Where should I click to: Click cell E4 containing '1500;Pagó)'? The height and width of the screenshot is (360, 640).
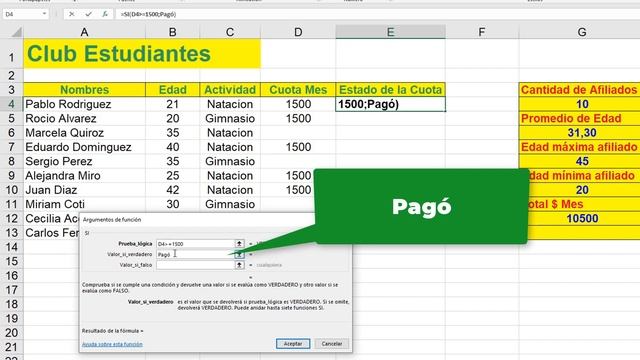[x=391, y=104]
